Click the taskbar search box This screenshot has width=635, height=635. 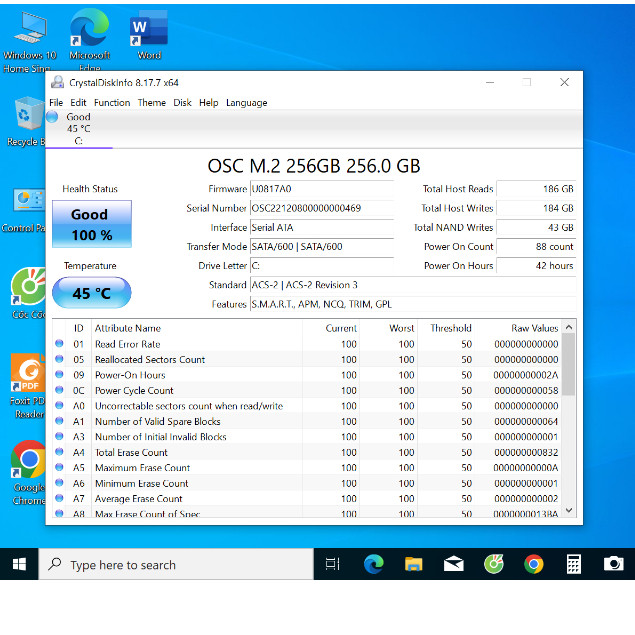[x=176, y=564]
